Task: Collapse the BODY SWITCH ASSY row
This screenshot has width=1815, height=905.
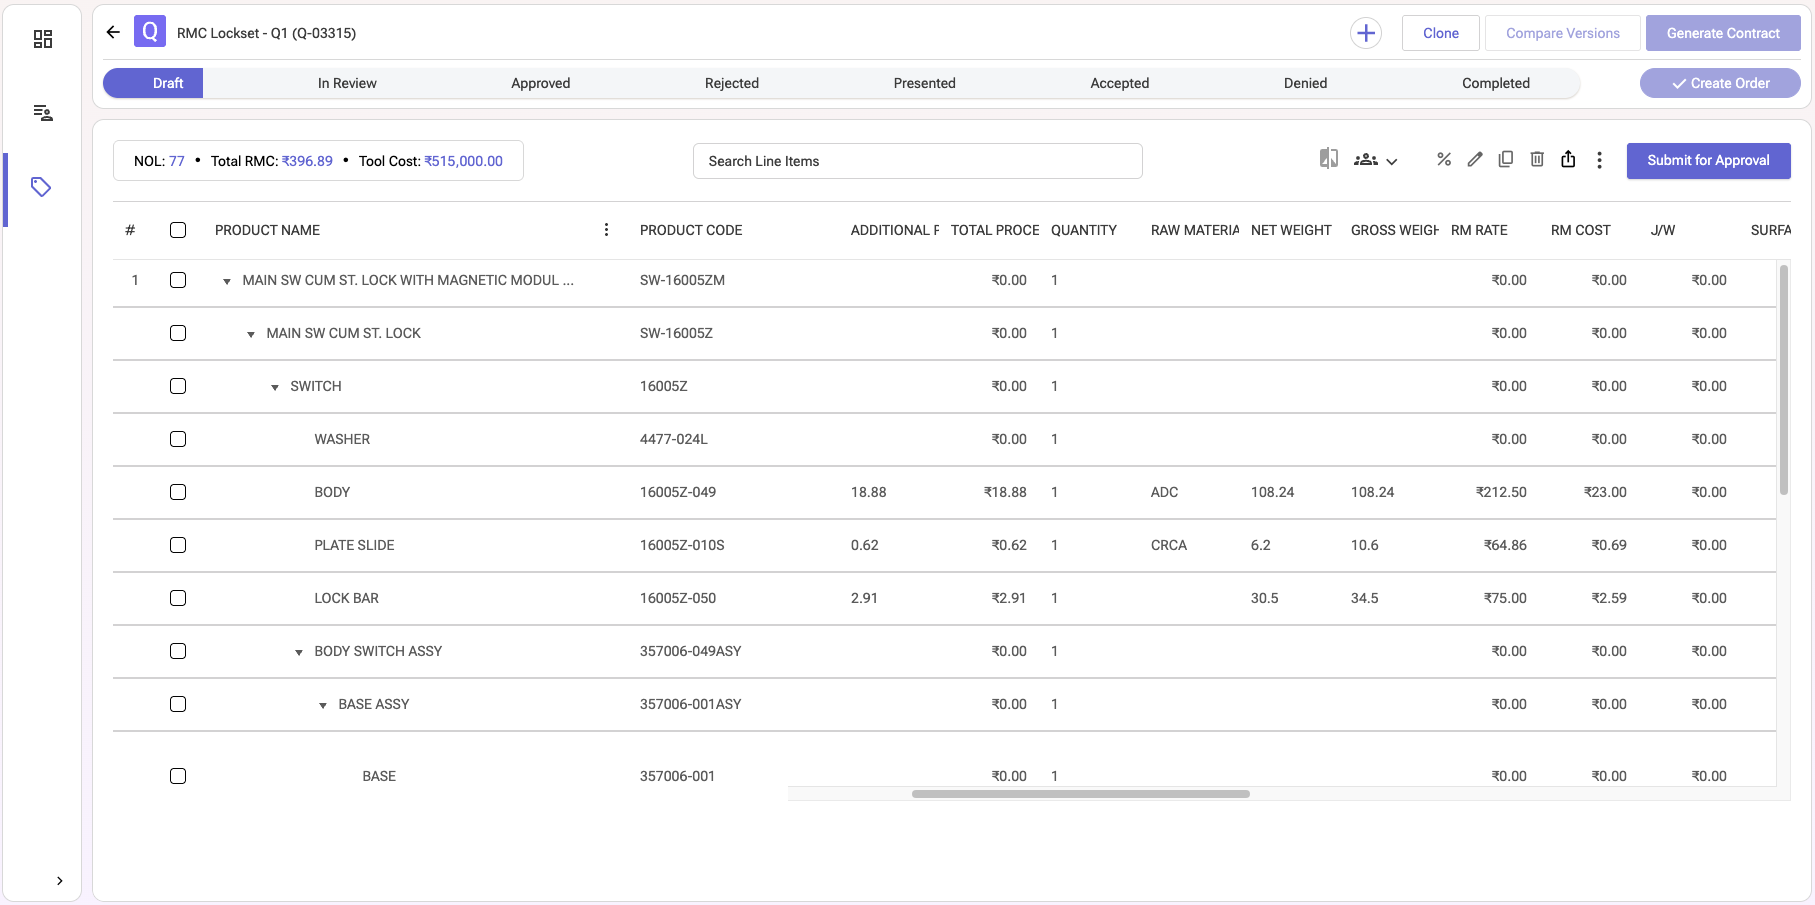Action: tap(299, 652)
